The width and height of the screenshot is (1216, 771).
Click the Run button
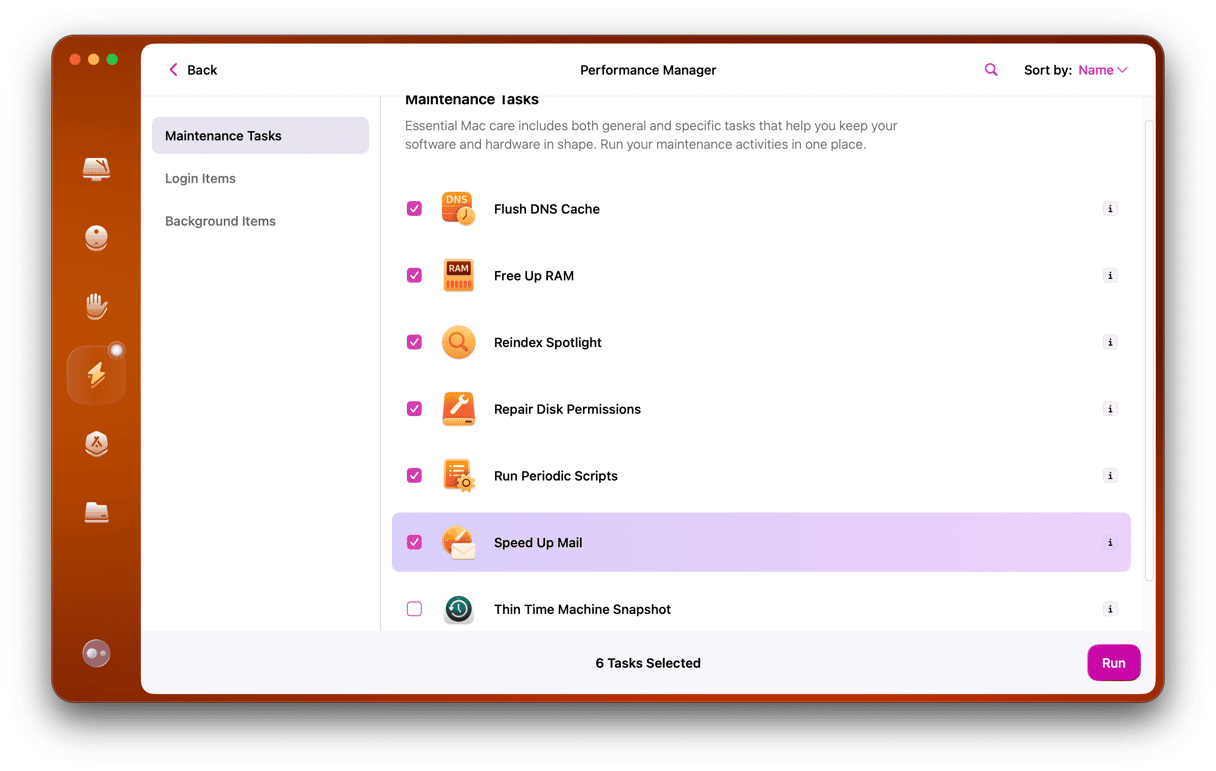click(x=1114, y=663)
